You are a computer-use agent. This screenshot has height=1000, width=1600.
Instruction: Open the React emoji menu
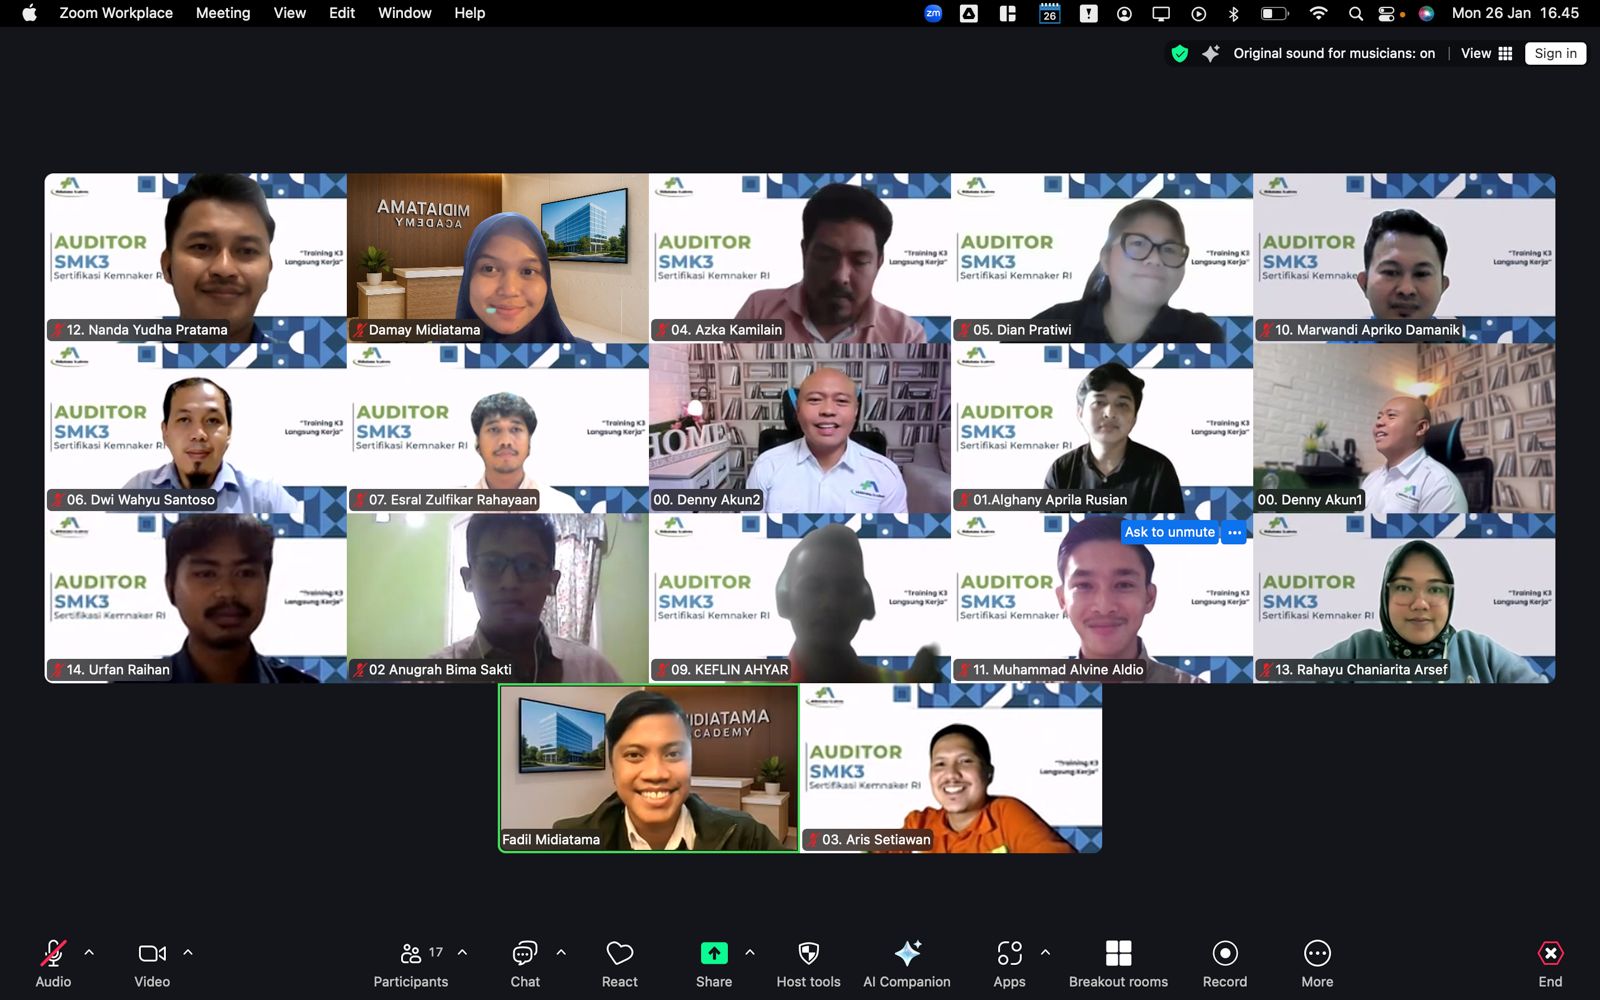[619, 963]
